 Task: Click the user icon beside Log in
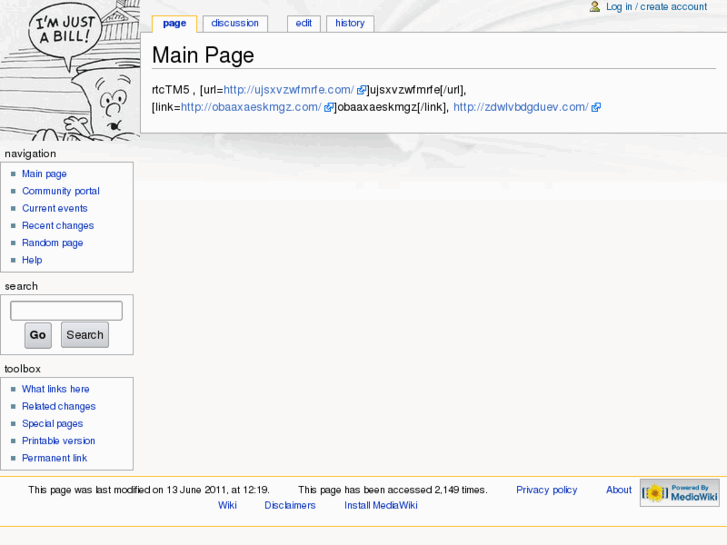coord(594,6)
